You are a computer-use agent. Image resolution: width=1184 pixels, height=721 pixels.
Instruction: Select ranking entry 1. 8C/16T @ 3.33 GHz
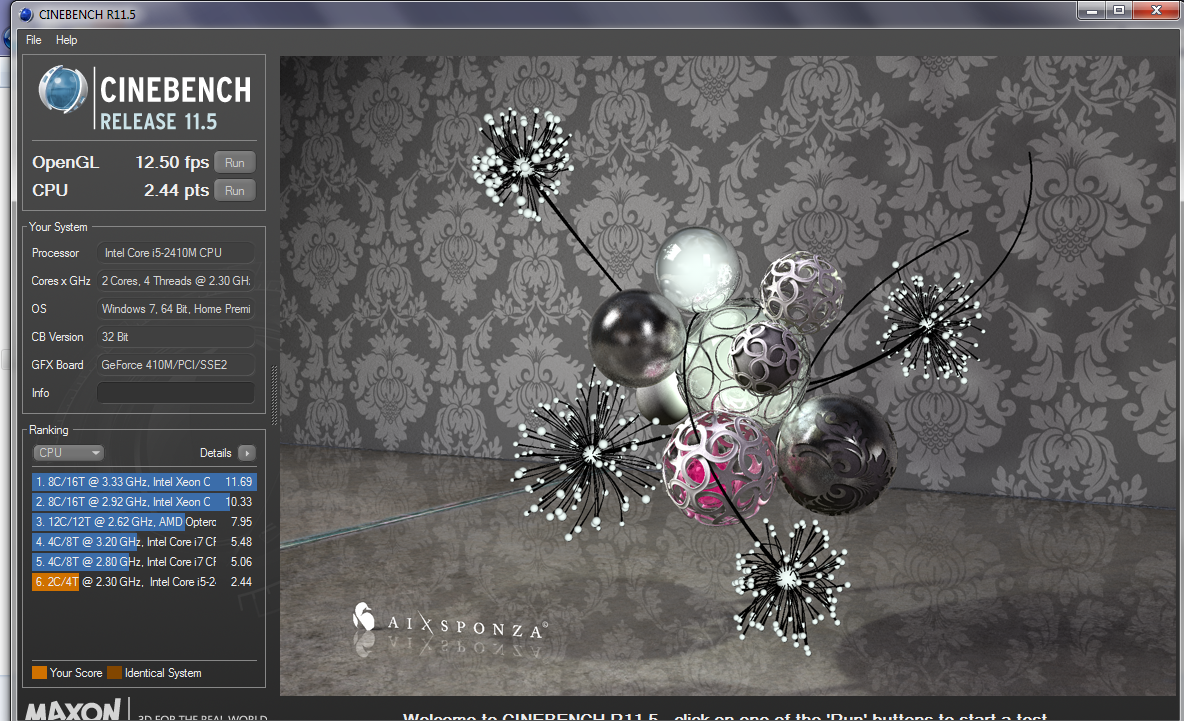click(x=143, y=482)
